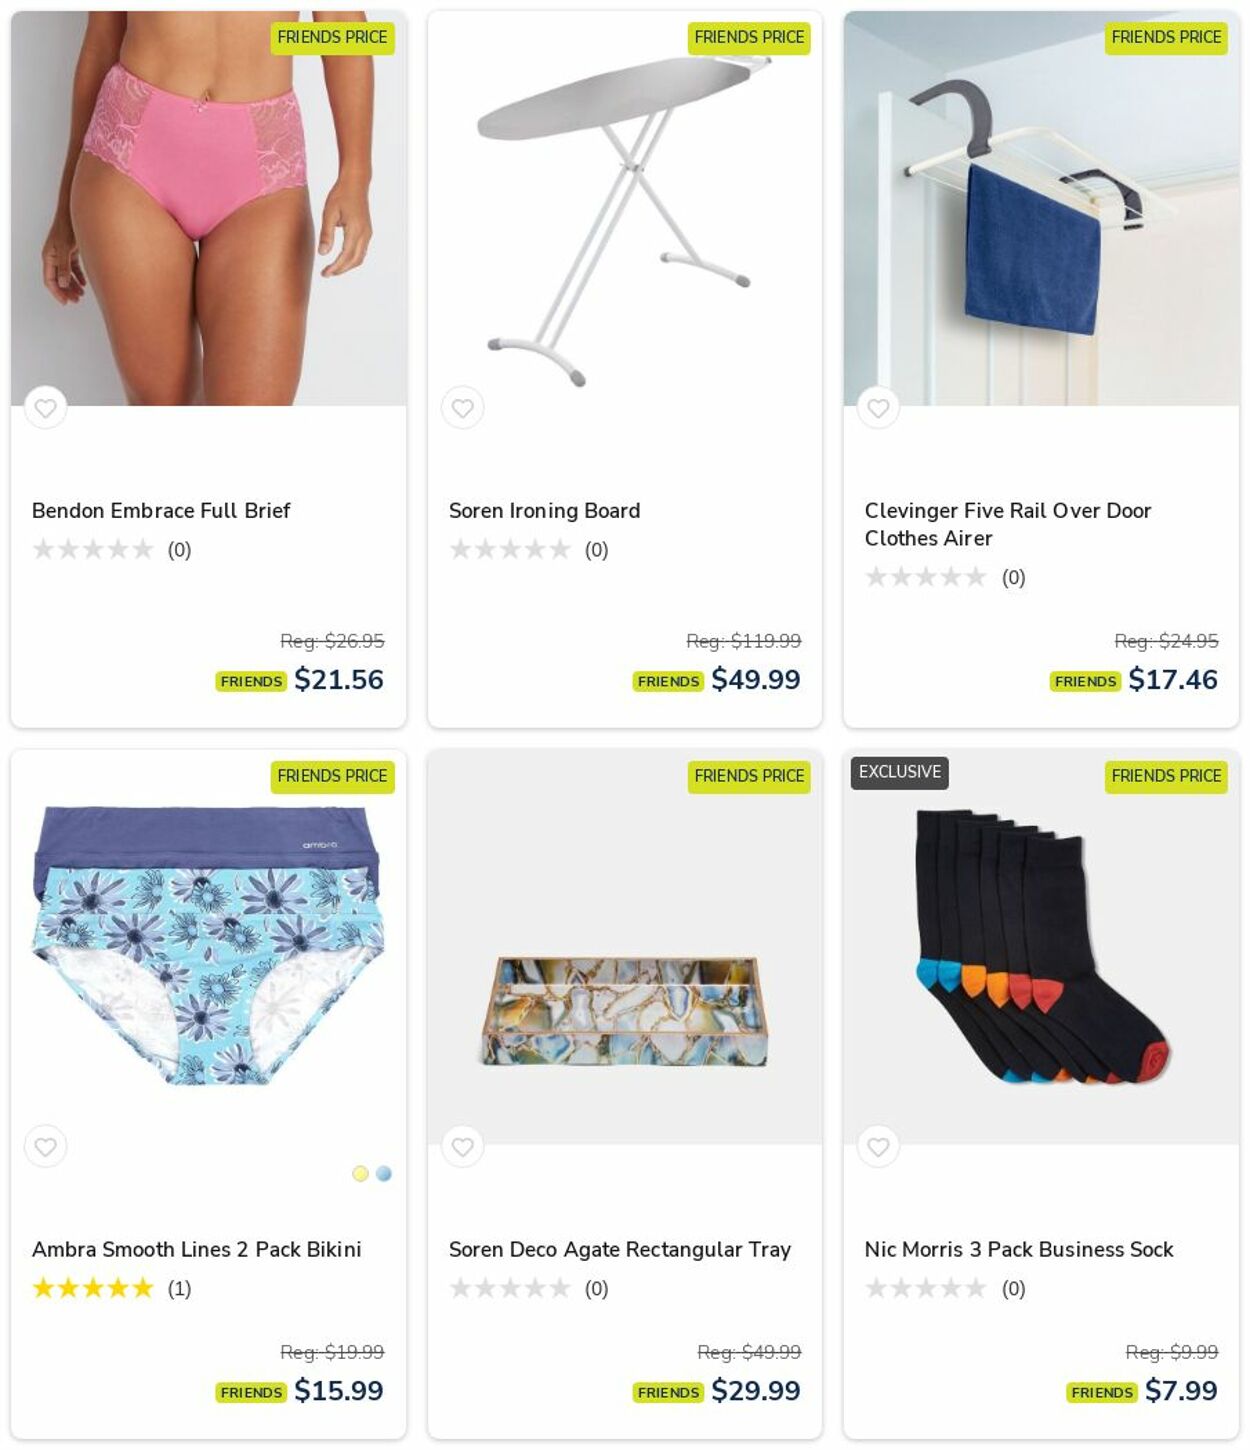Open Soren Deco Agate Rectangular Tray title
Image resolution: width=1250 pixels, height=1450 pixels.
[x=620, y=1249]
